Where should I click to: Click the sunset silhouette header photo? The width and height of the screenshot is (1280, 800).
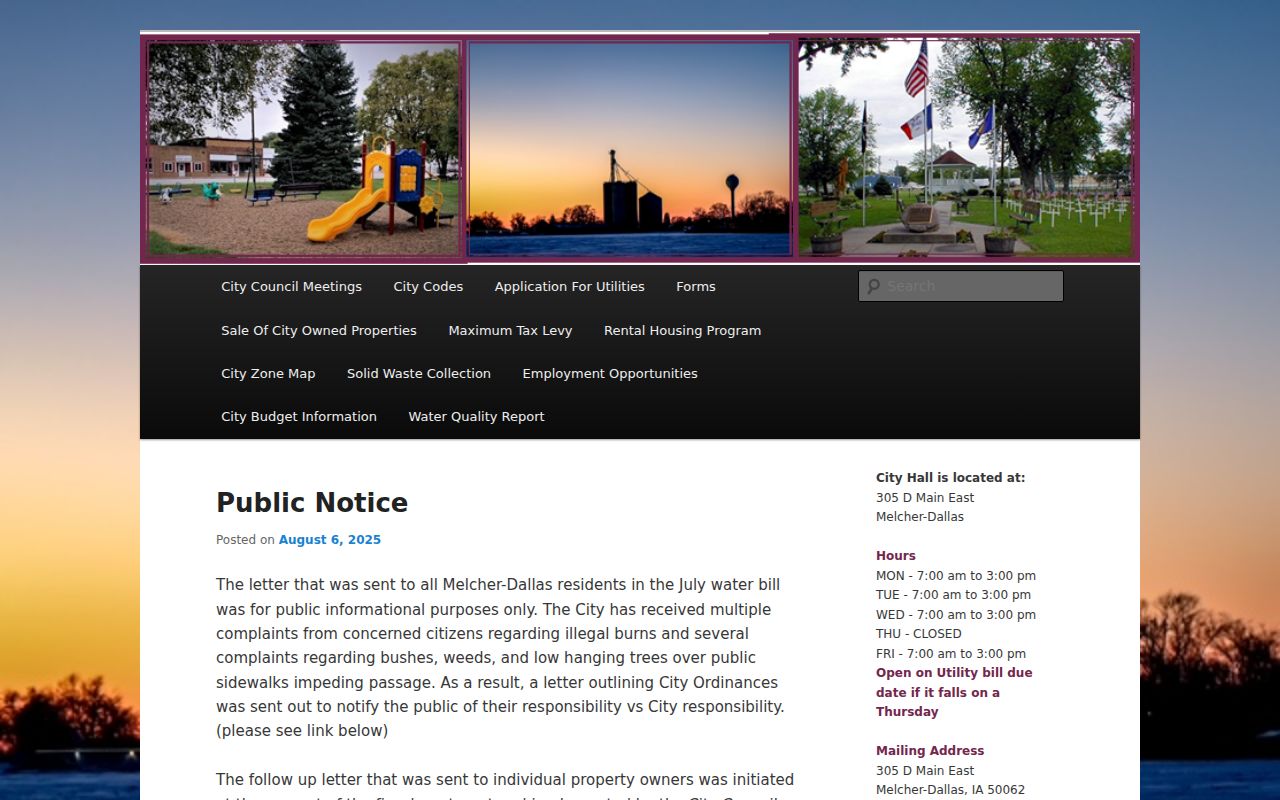[x=630, y=148]
